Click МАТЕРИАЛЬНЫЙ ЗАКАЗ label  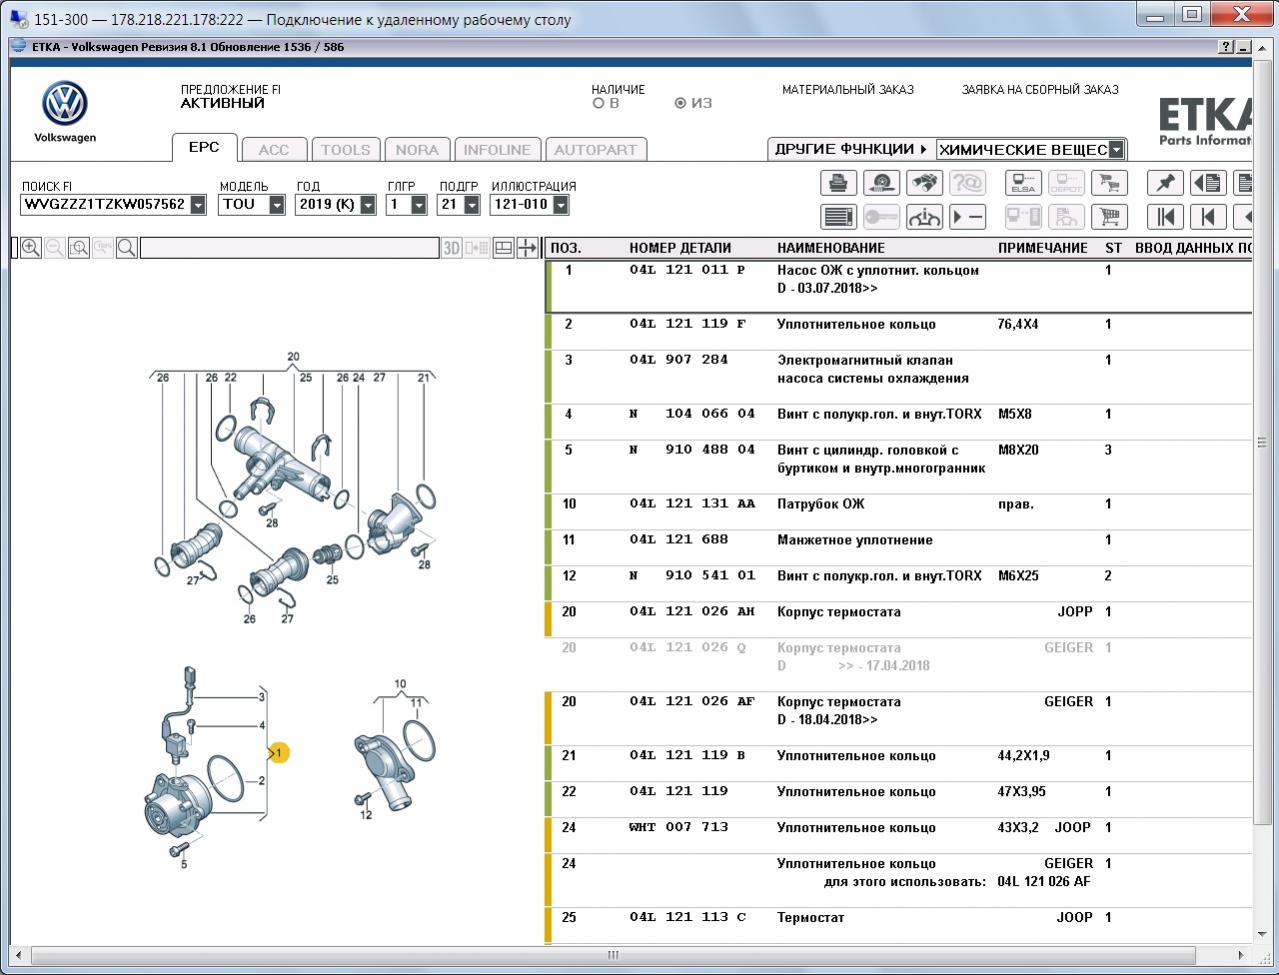point(848,90)
